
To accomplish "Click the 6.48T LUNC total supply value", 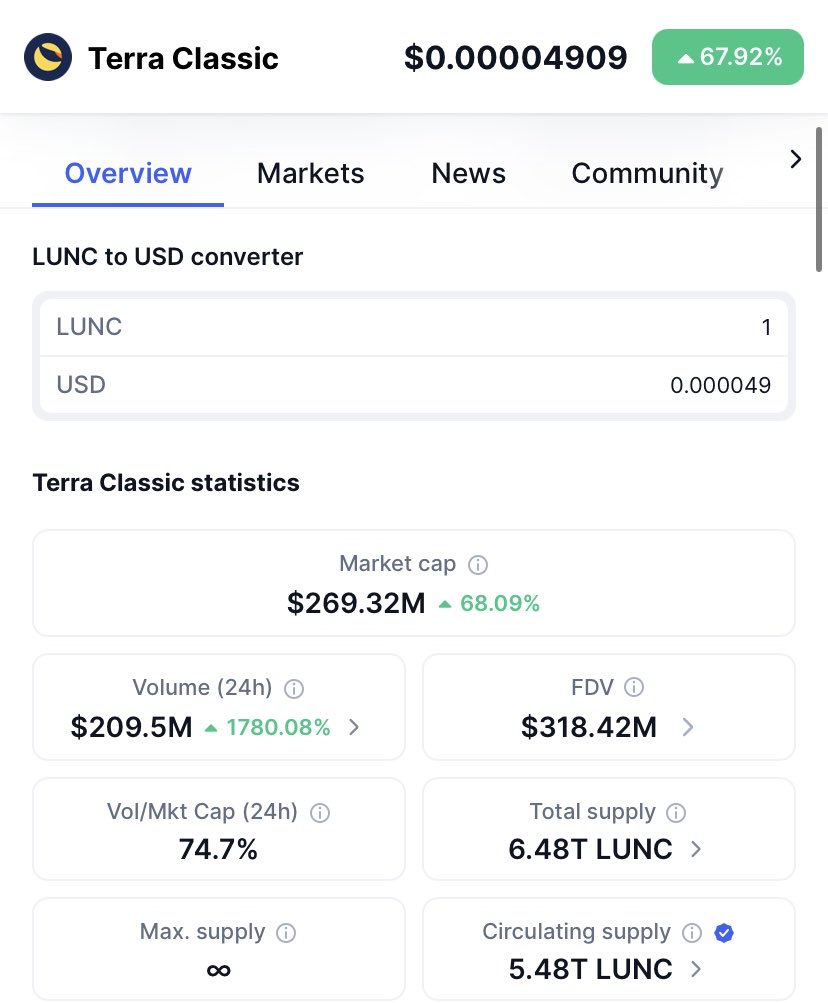I will point(590,849).
